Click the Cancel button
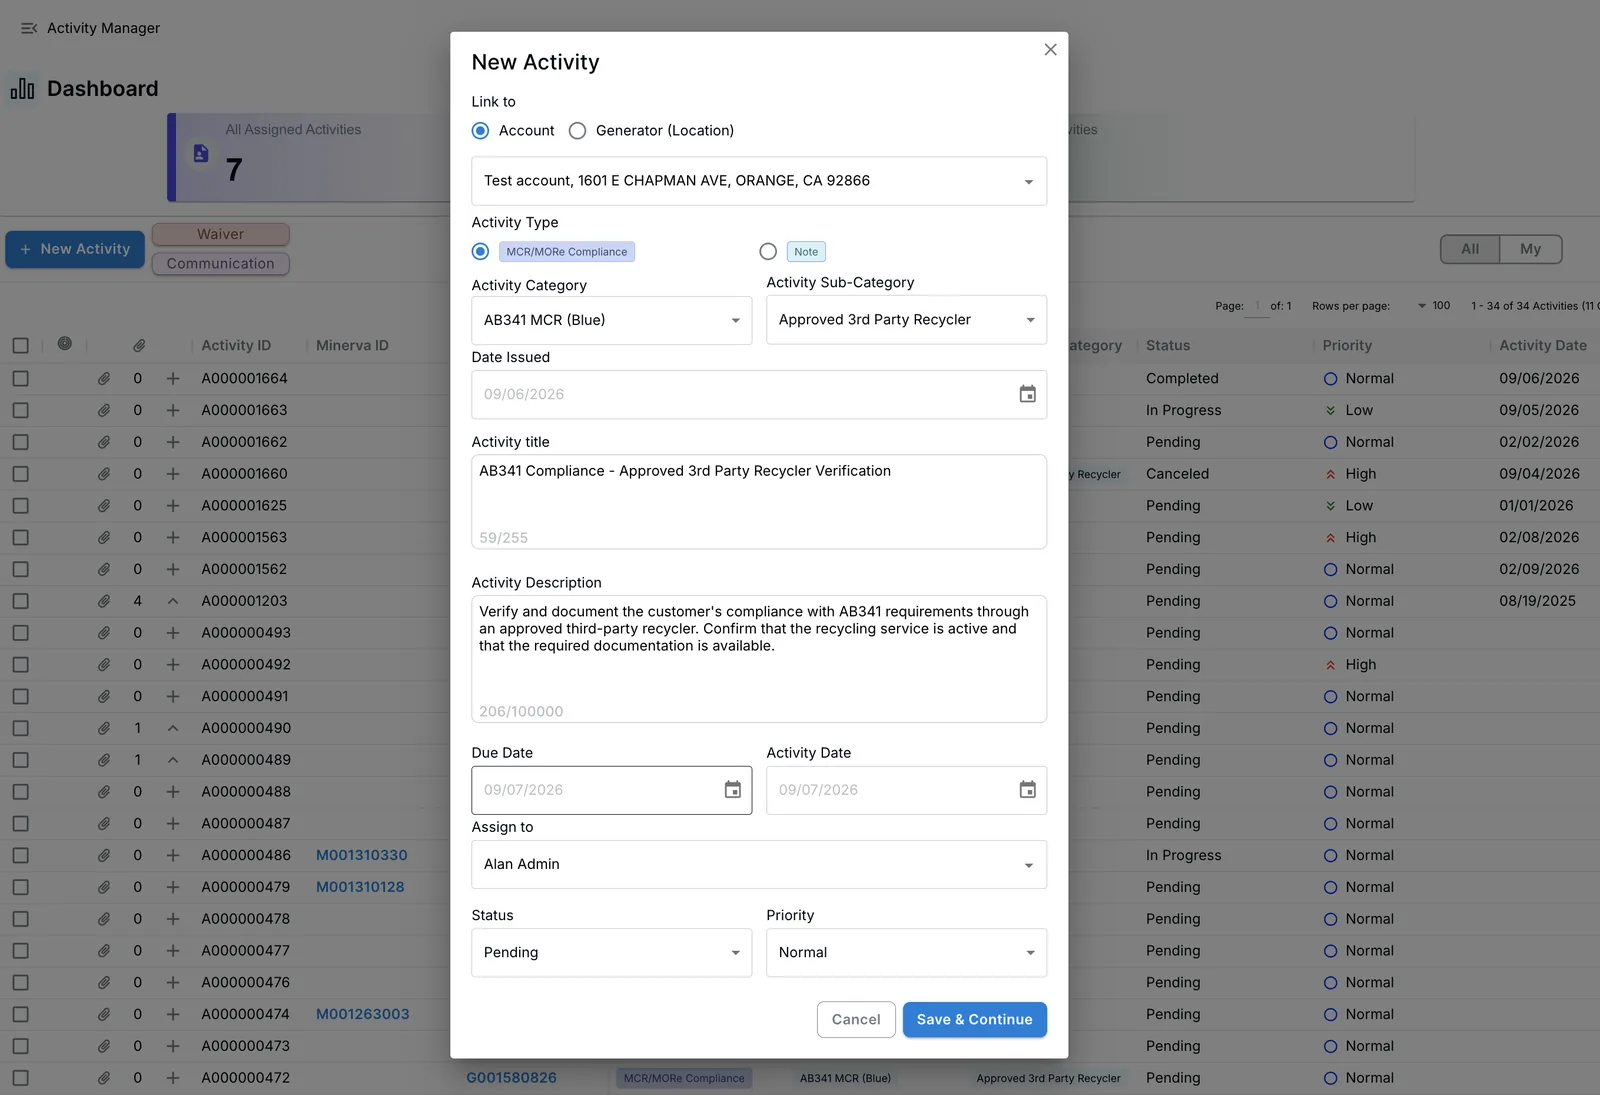 click(x=856, y=1020)
